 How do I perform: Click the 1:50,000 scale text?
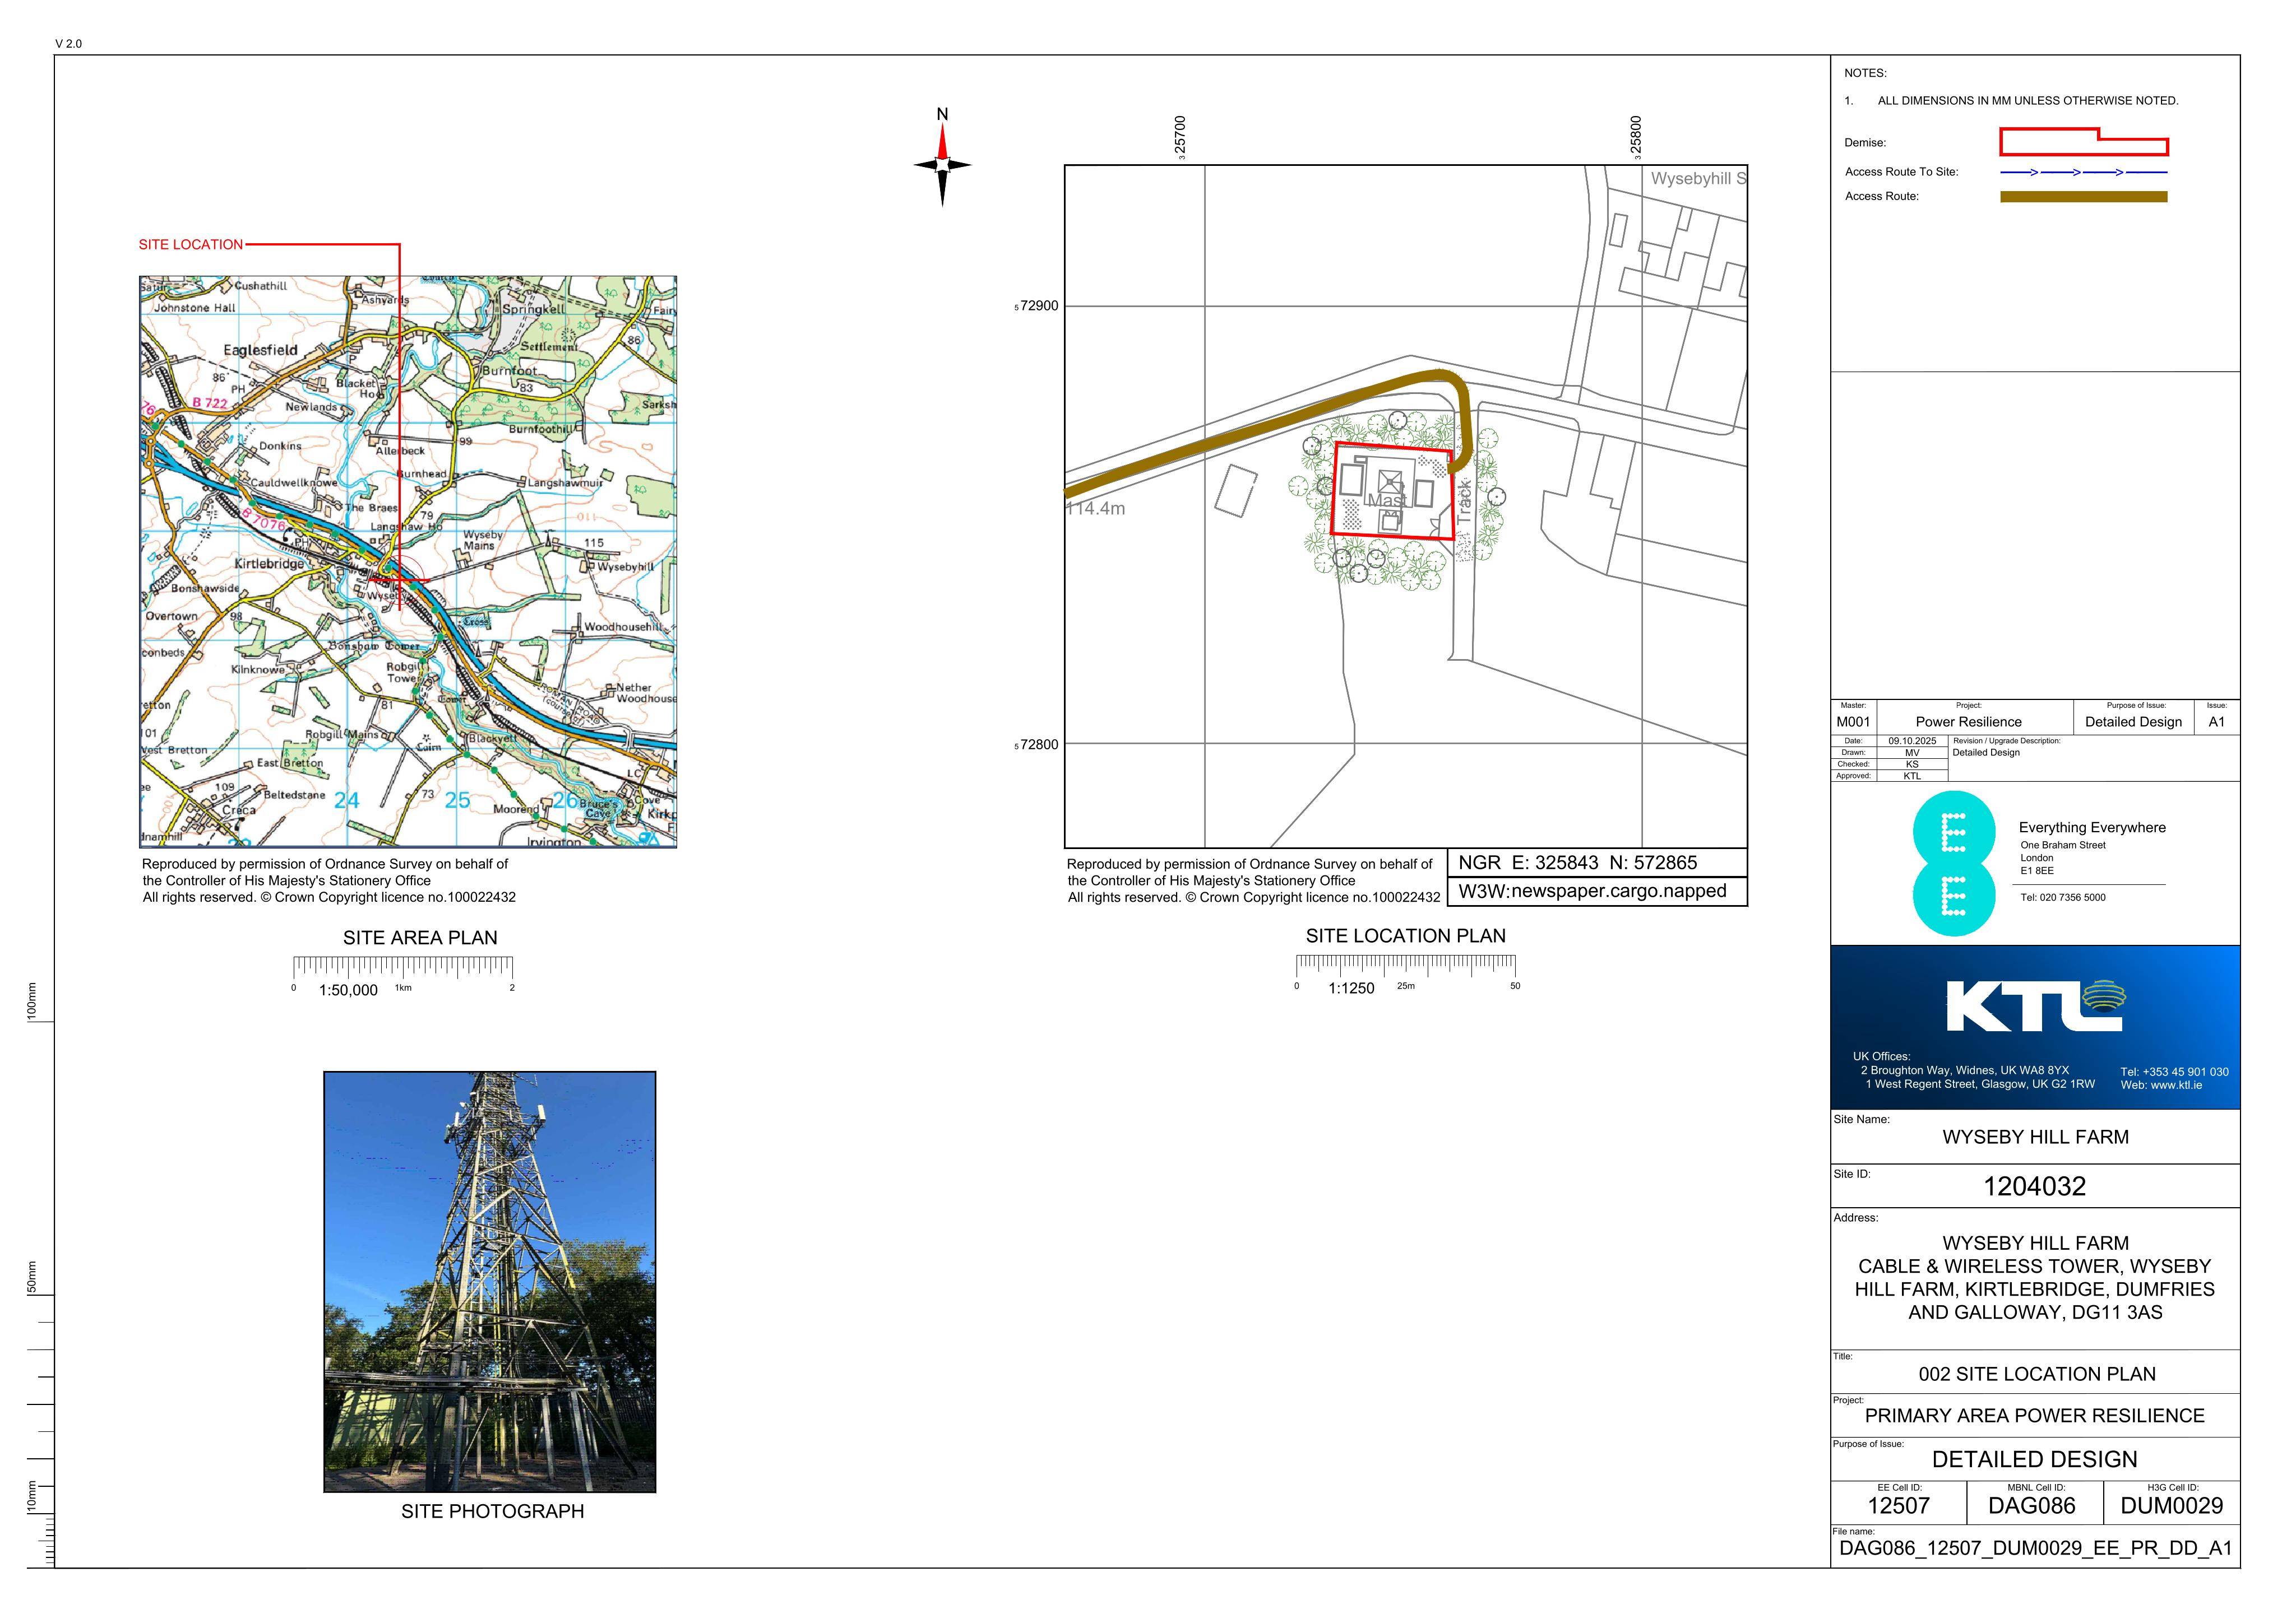348,991
